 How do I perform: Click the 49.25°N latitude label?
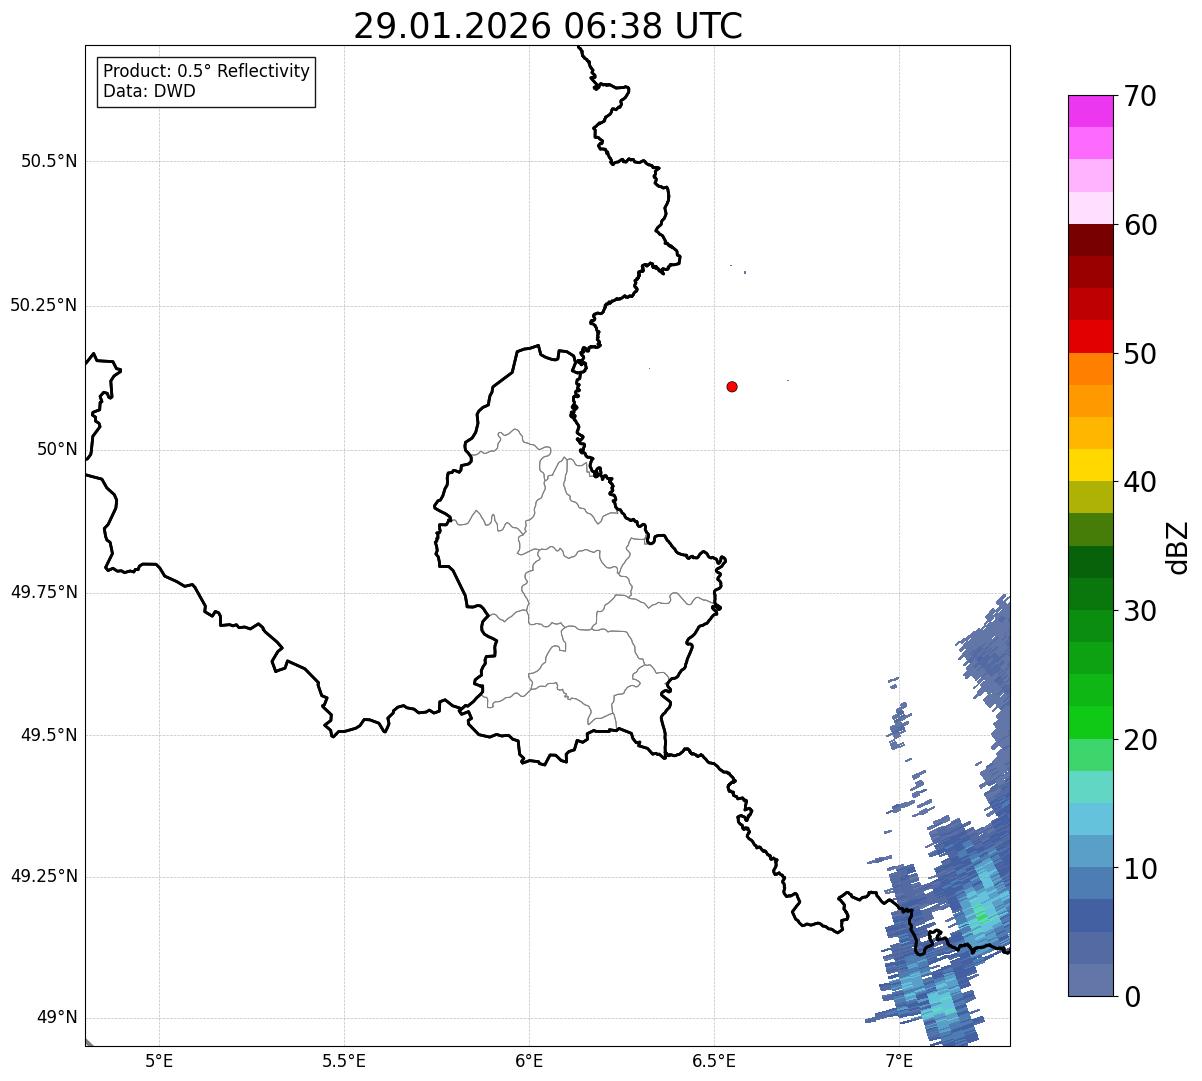(44, 877)
